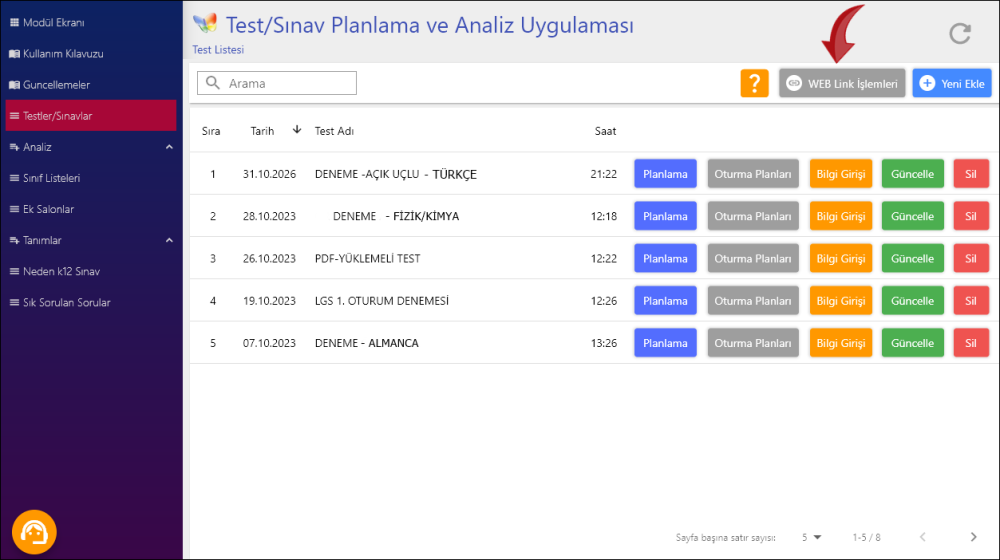Click Bilgi Girişi for PDF-YÜKLEMELİ TEST
This screenshot has width=1000, height=560.
point(841,259)
